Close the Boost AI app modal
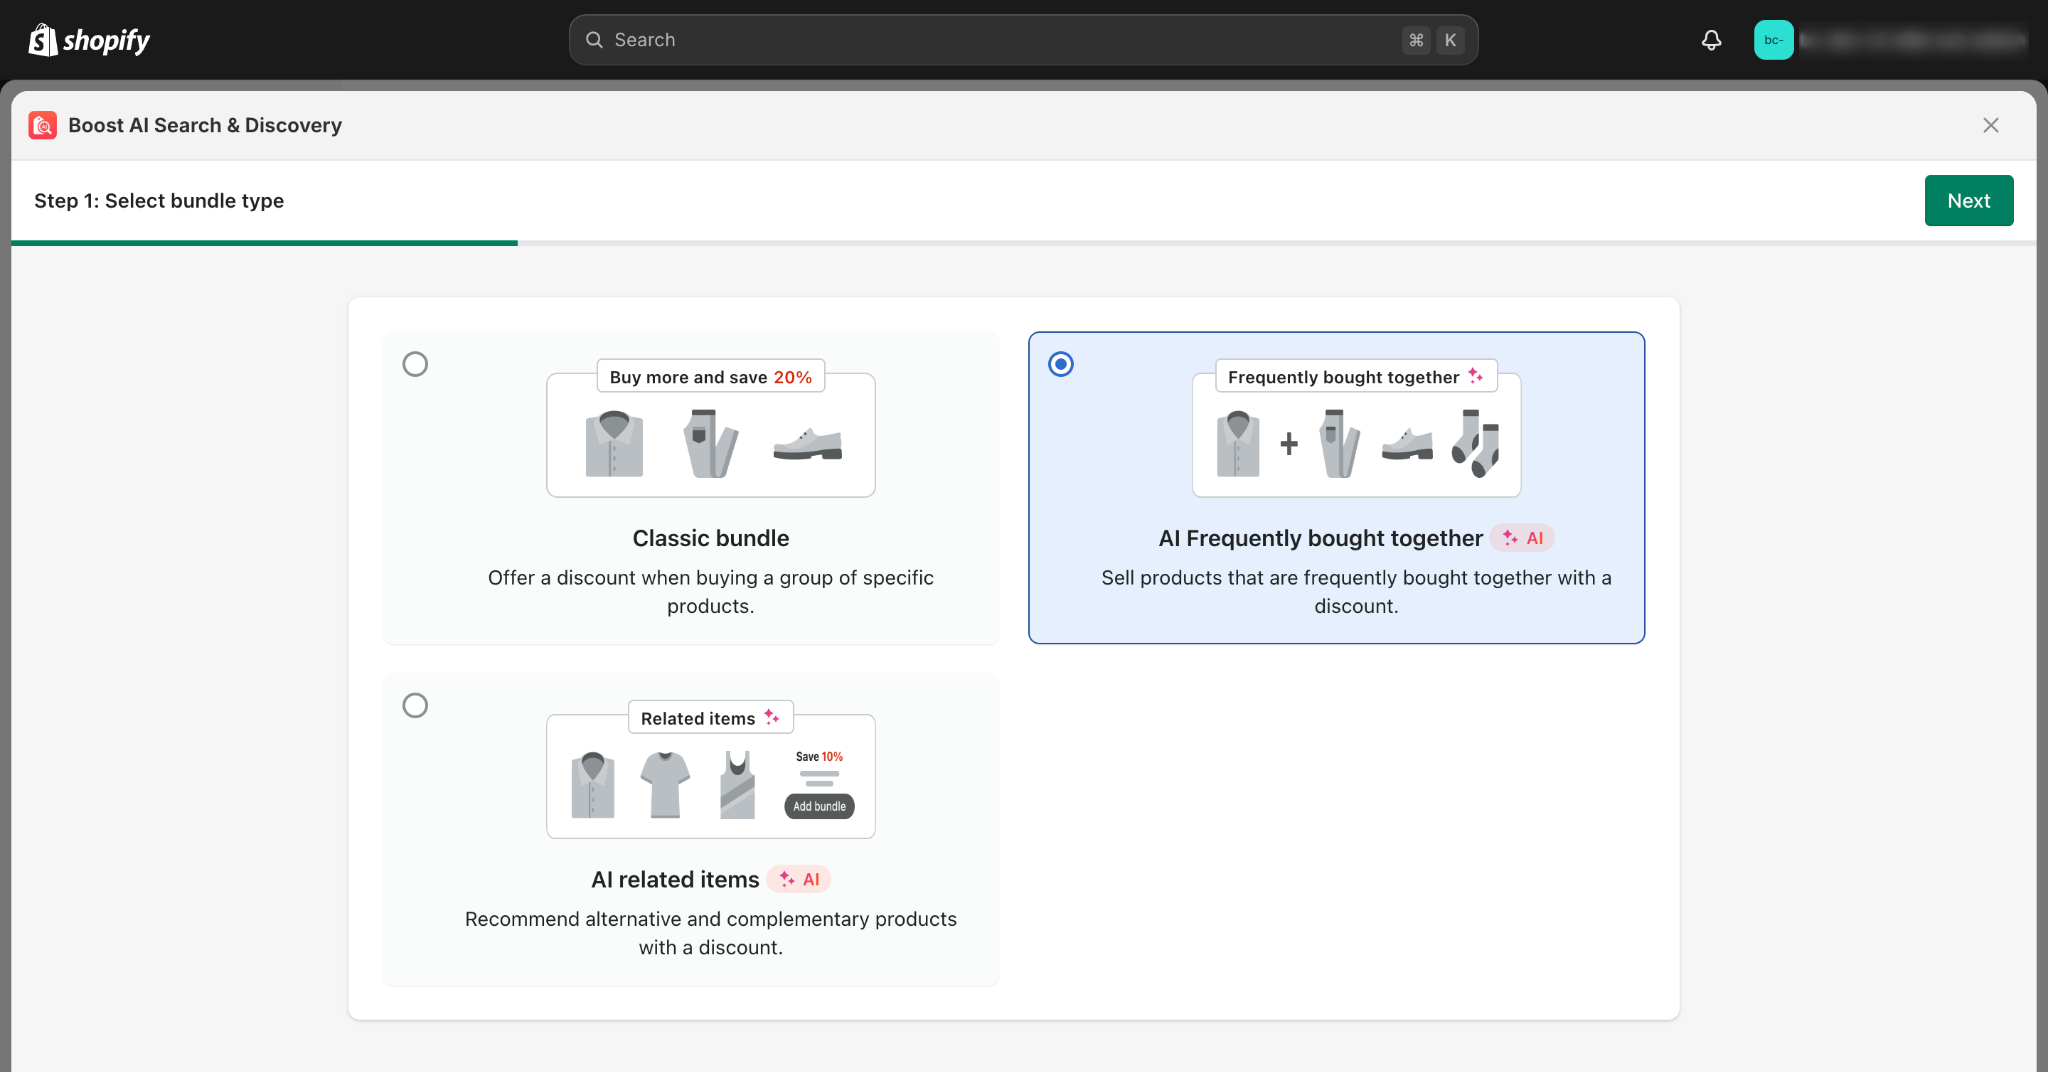The image size is (2048, 1072). tap(1990, 125)
